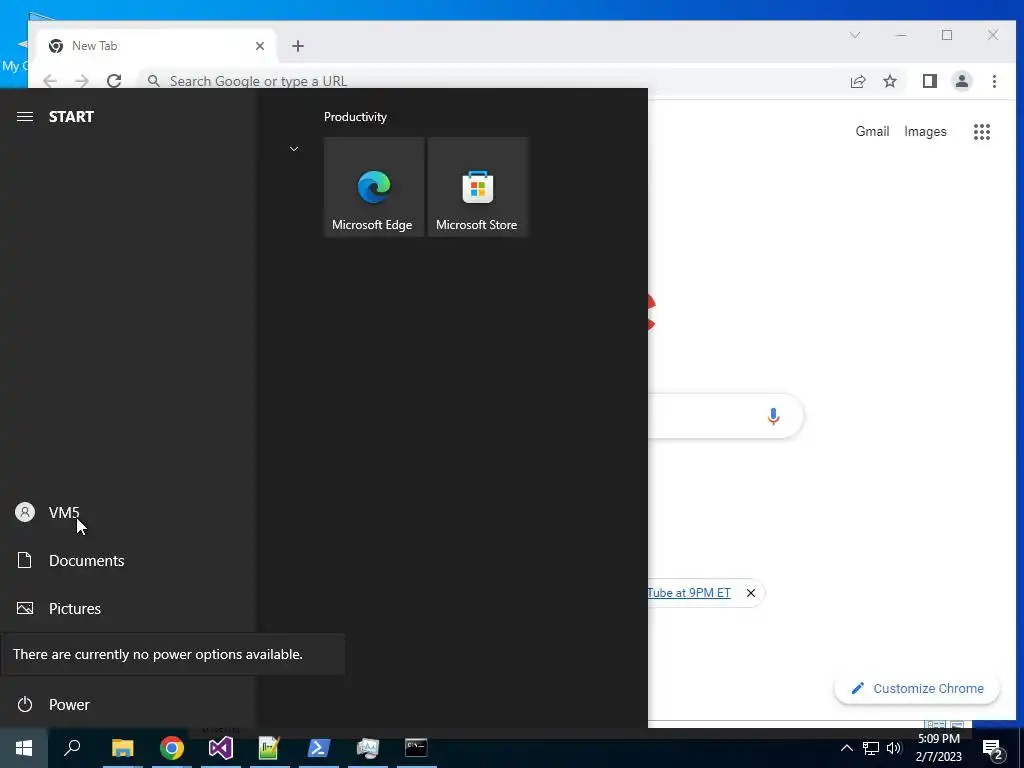Open the volume tray icon
Viewport: 1024px width, 768px height.
[893, 748]
